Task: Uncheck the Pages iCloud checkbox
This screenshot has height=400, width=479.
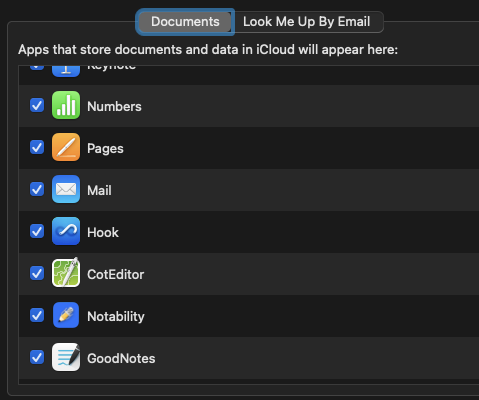Action: click(37, 147)
